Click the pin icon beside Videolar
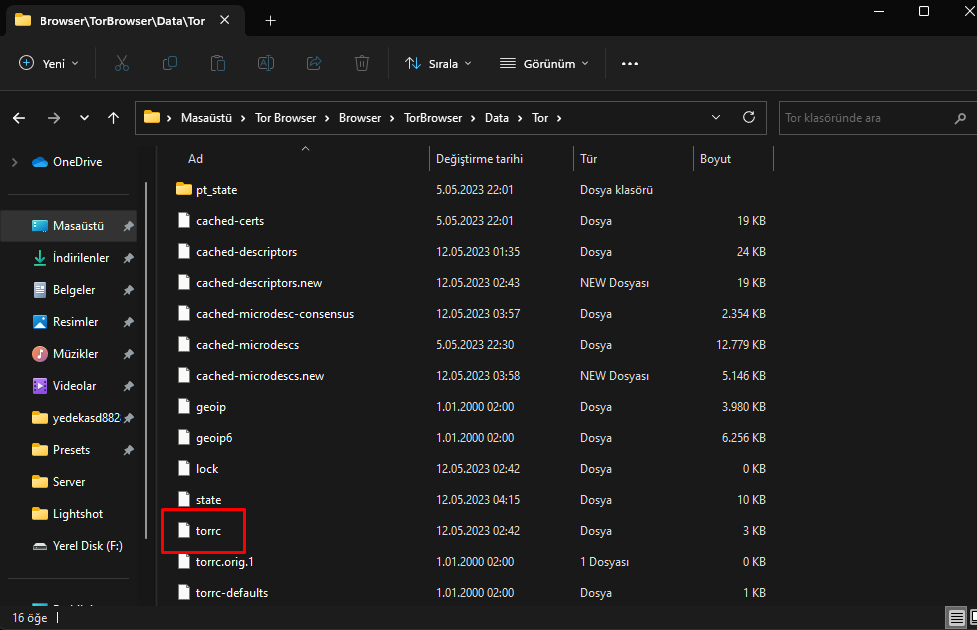The image size is (977, 630). (128, 386)
